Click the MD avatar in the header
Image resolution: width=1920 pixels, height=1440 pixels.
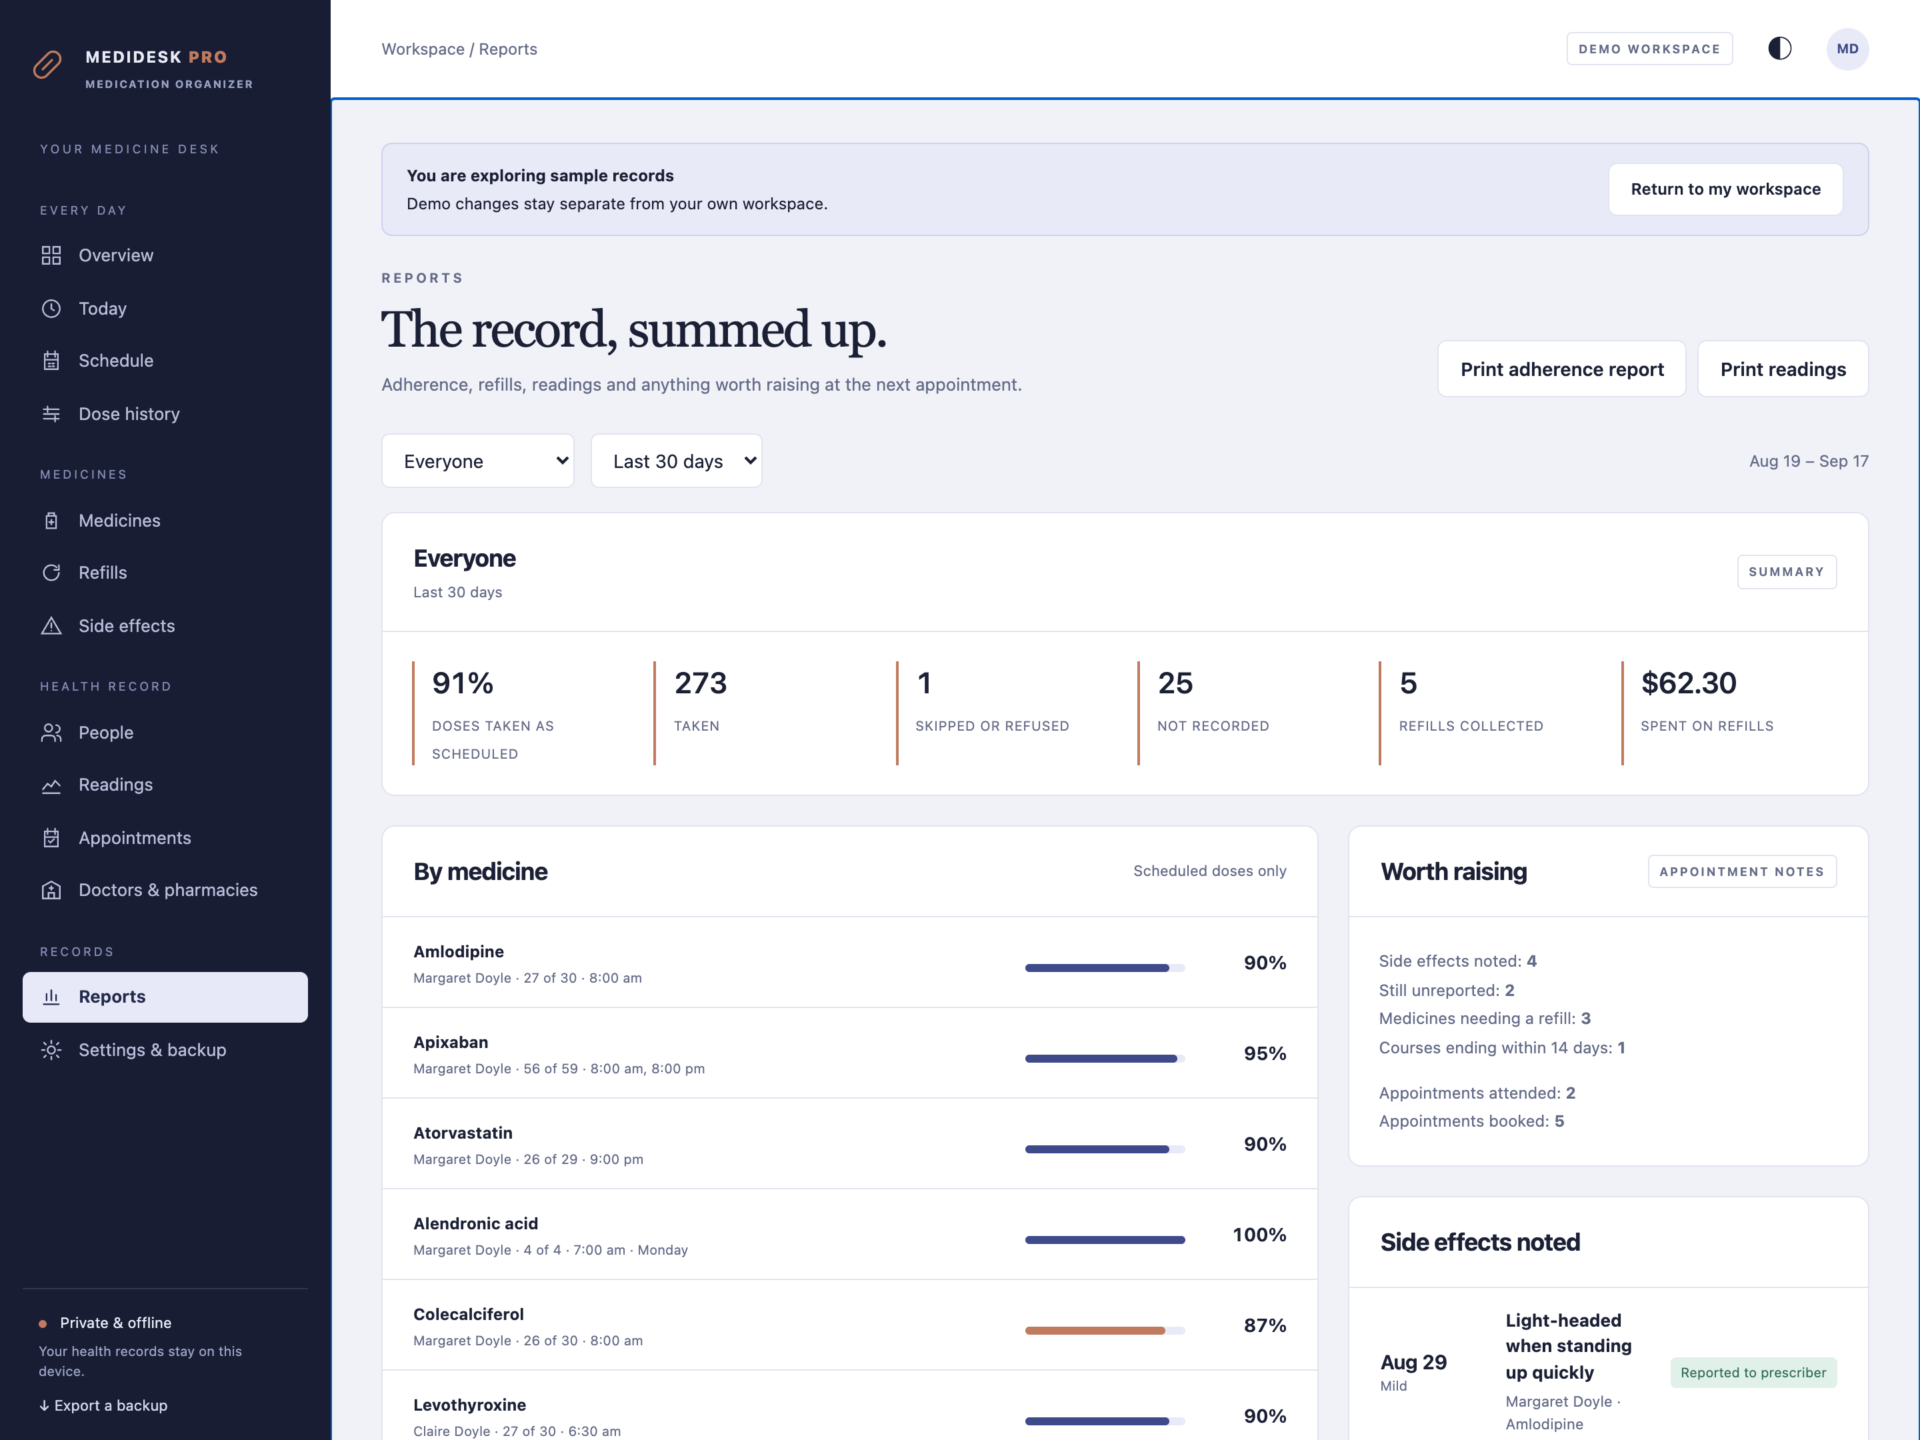point(1847,49)
